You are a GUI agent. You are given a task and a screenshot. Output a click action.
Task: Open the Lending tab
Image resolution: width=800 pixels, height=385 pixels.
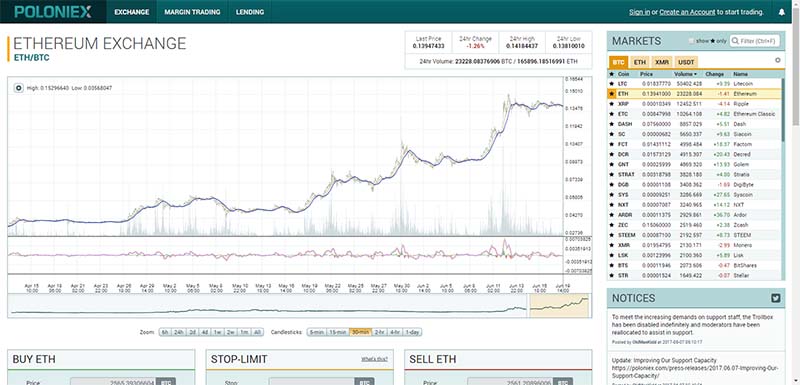(x=250, y=12)
